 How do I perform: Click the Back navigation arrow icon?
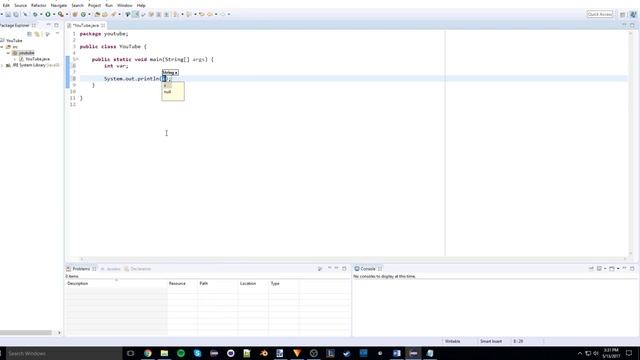(210, 14)
